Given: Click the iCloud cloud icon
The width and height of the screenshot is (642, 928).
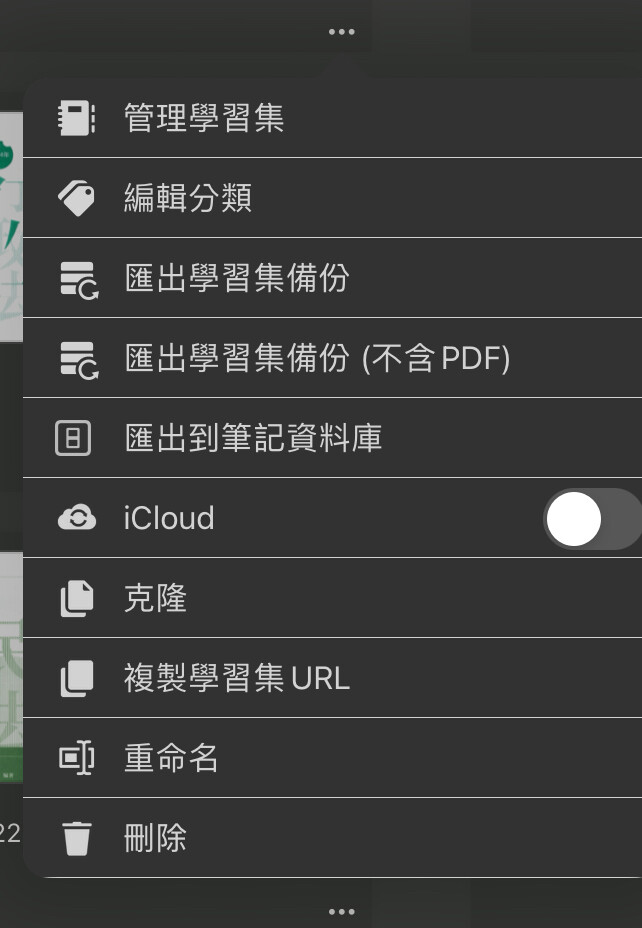Looking at the screenshot, I should point(76,518).
